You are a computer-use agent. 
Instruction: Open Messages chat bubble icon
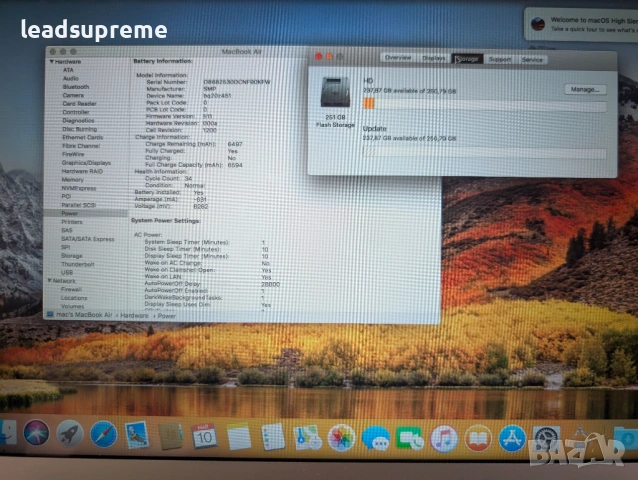click(x=375, y=439)
